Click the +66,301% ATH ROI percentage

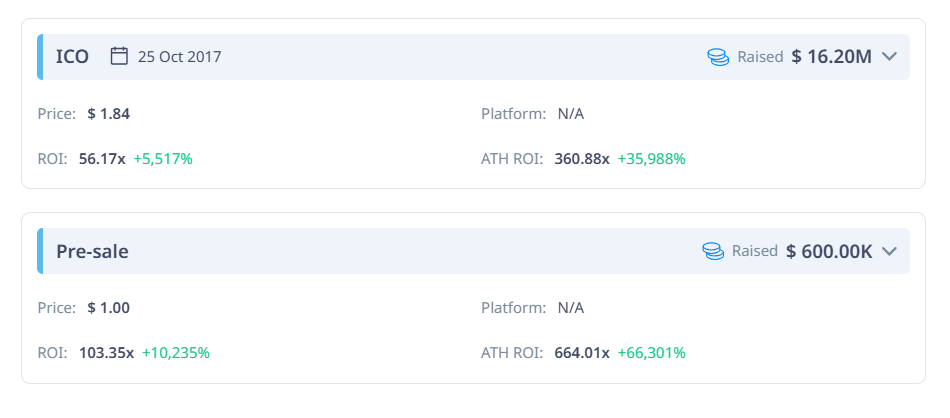651,353
